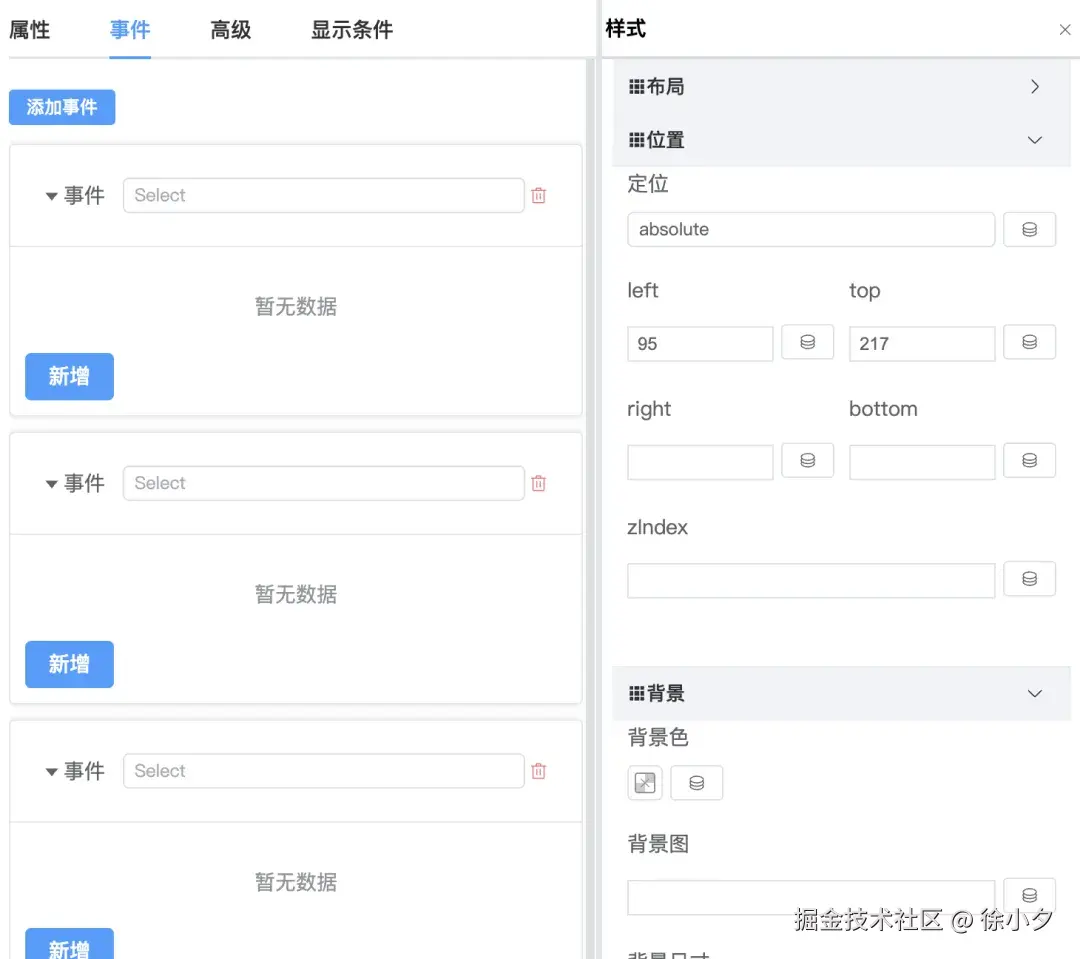
Task: Click 新增 in the first event block
Action: pos(68,377)
